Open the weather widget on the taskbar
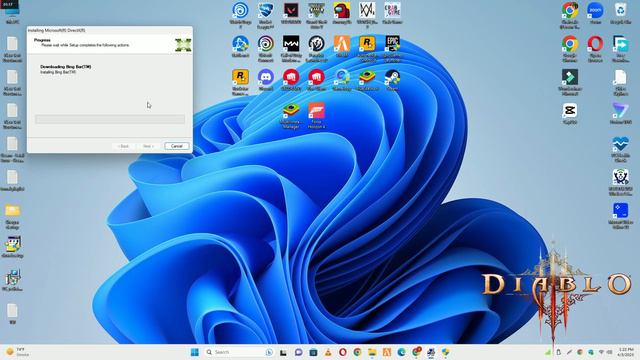This screenshot has width=640, height=360. coord(17,352)
